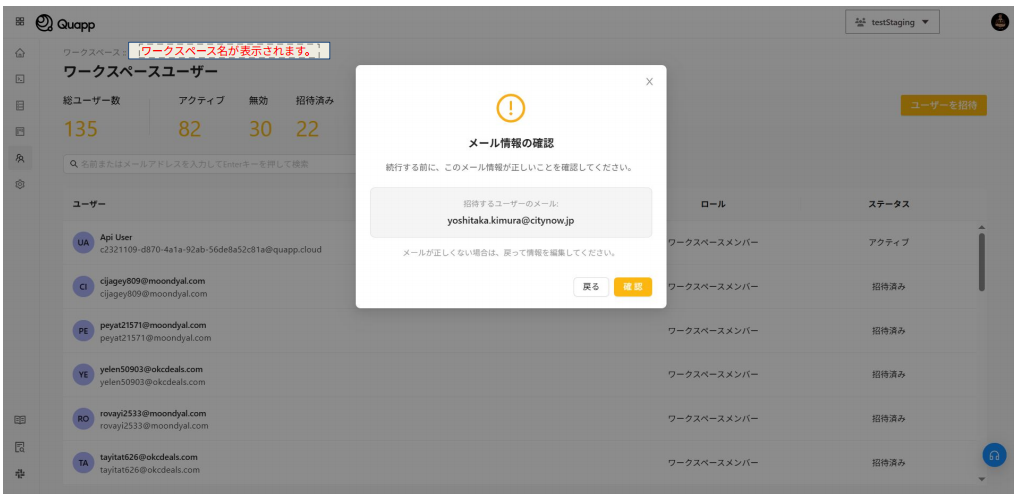
Task: Open the apps grid icon
Action: click(x=20, y=22)
